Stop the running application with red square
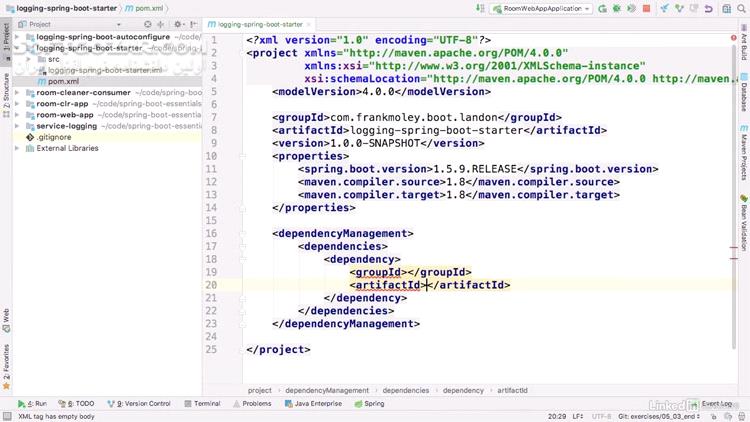This screenshot has height=422, width=750. click(x=647, y=9)
